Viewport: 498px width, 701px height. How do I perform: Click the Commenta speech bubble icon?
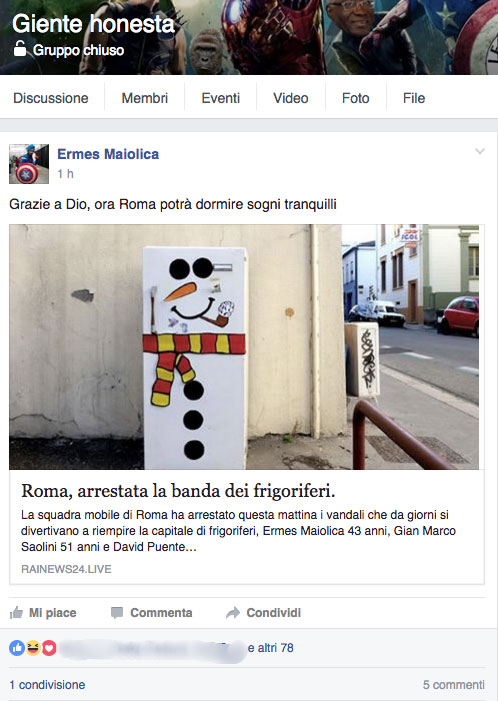point(117,612)
